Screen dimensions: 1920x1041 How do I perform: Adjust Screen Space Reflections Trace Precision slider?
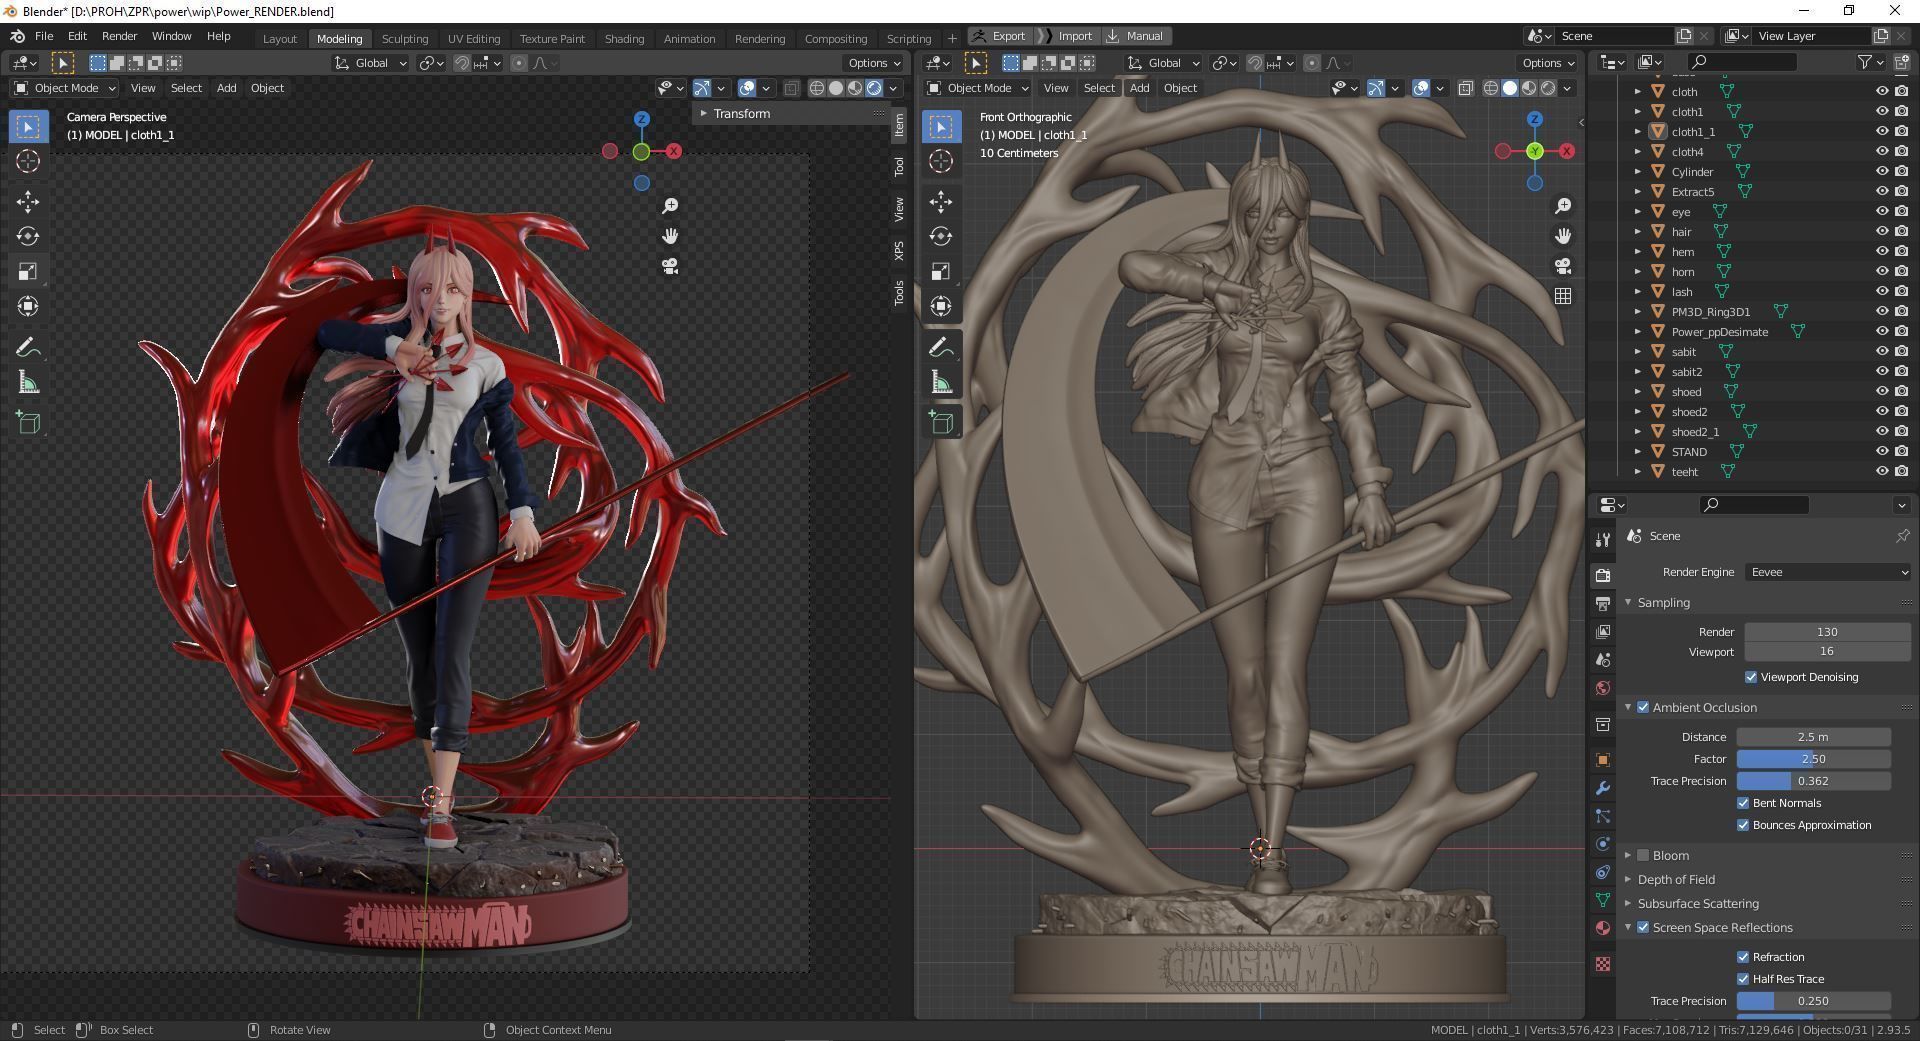[x=1813, y=1001]
